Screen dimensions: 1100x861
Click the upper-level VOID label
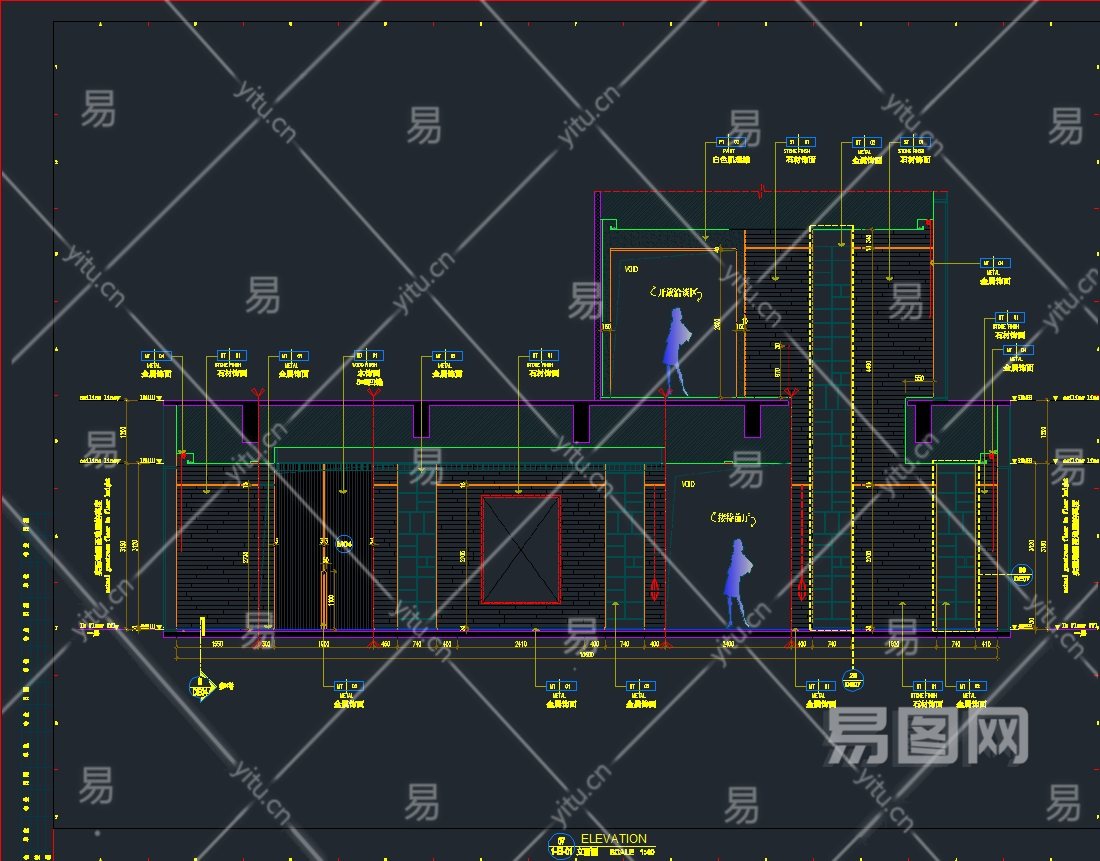[x=631, y=269]
